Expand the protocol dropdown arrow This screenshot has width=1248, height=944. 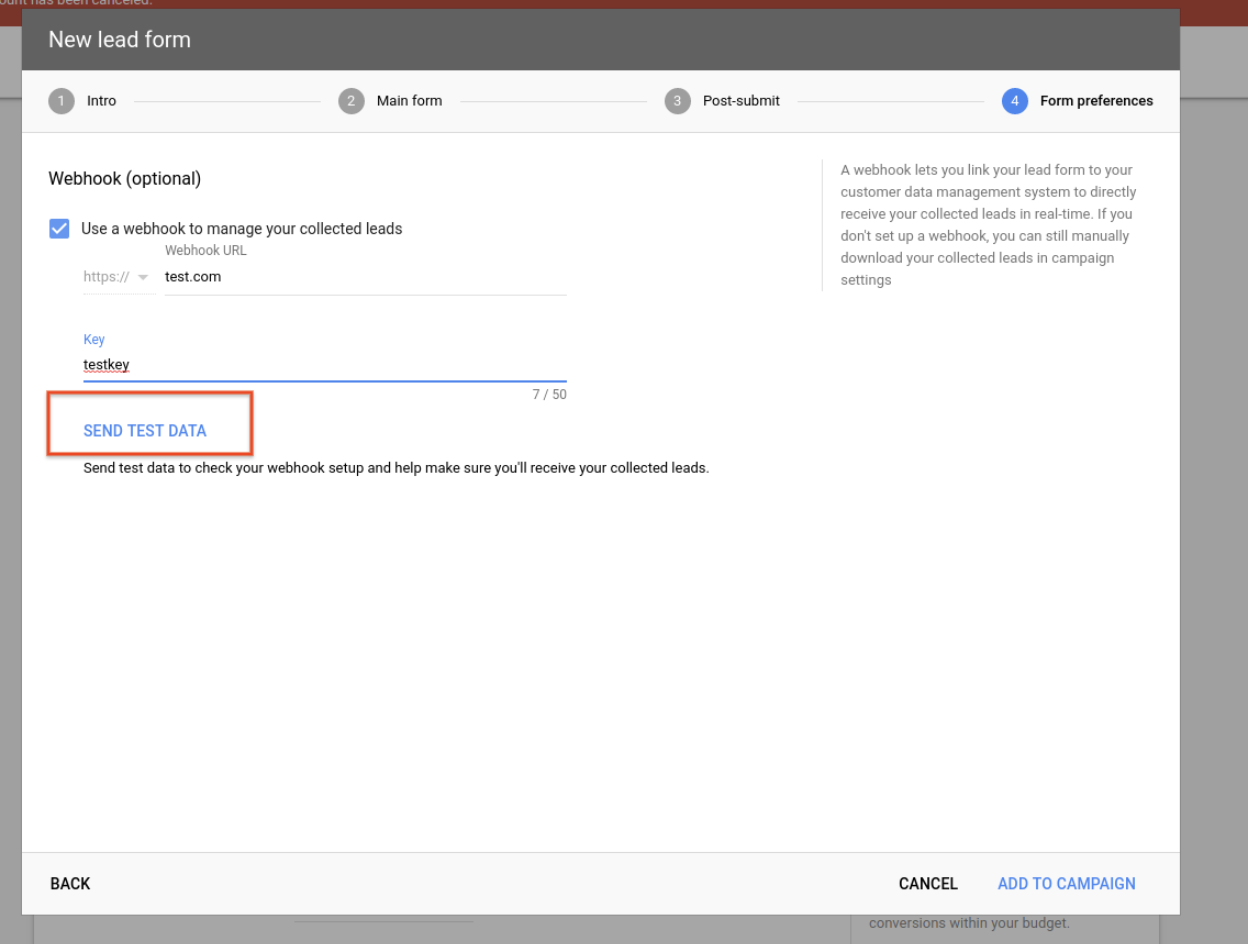click(142, 278)
